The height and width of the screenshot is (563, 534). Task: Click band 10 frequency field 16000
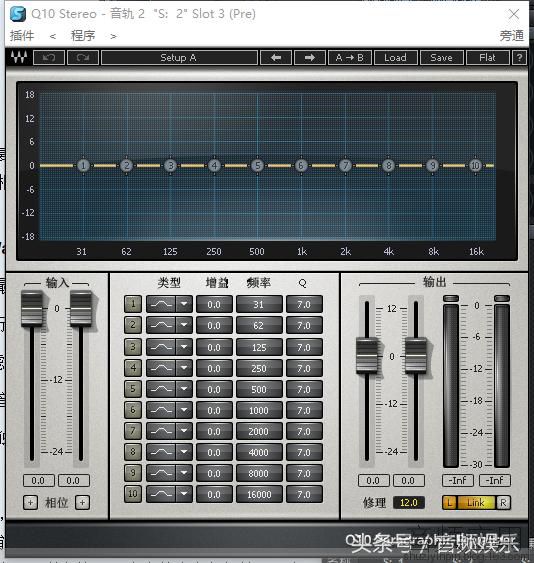coord(259,494)
